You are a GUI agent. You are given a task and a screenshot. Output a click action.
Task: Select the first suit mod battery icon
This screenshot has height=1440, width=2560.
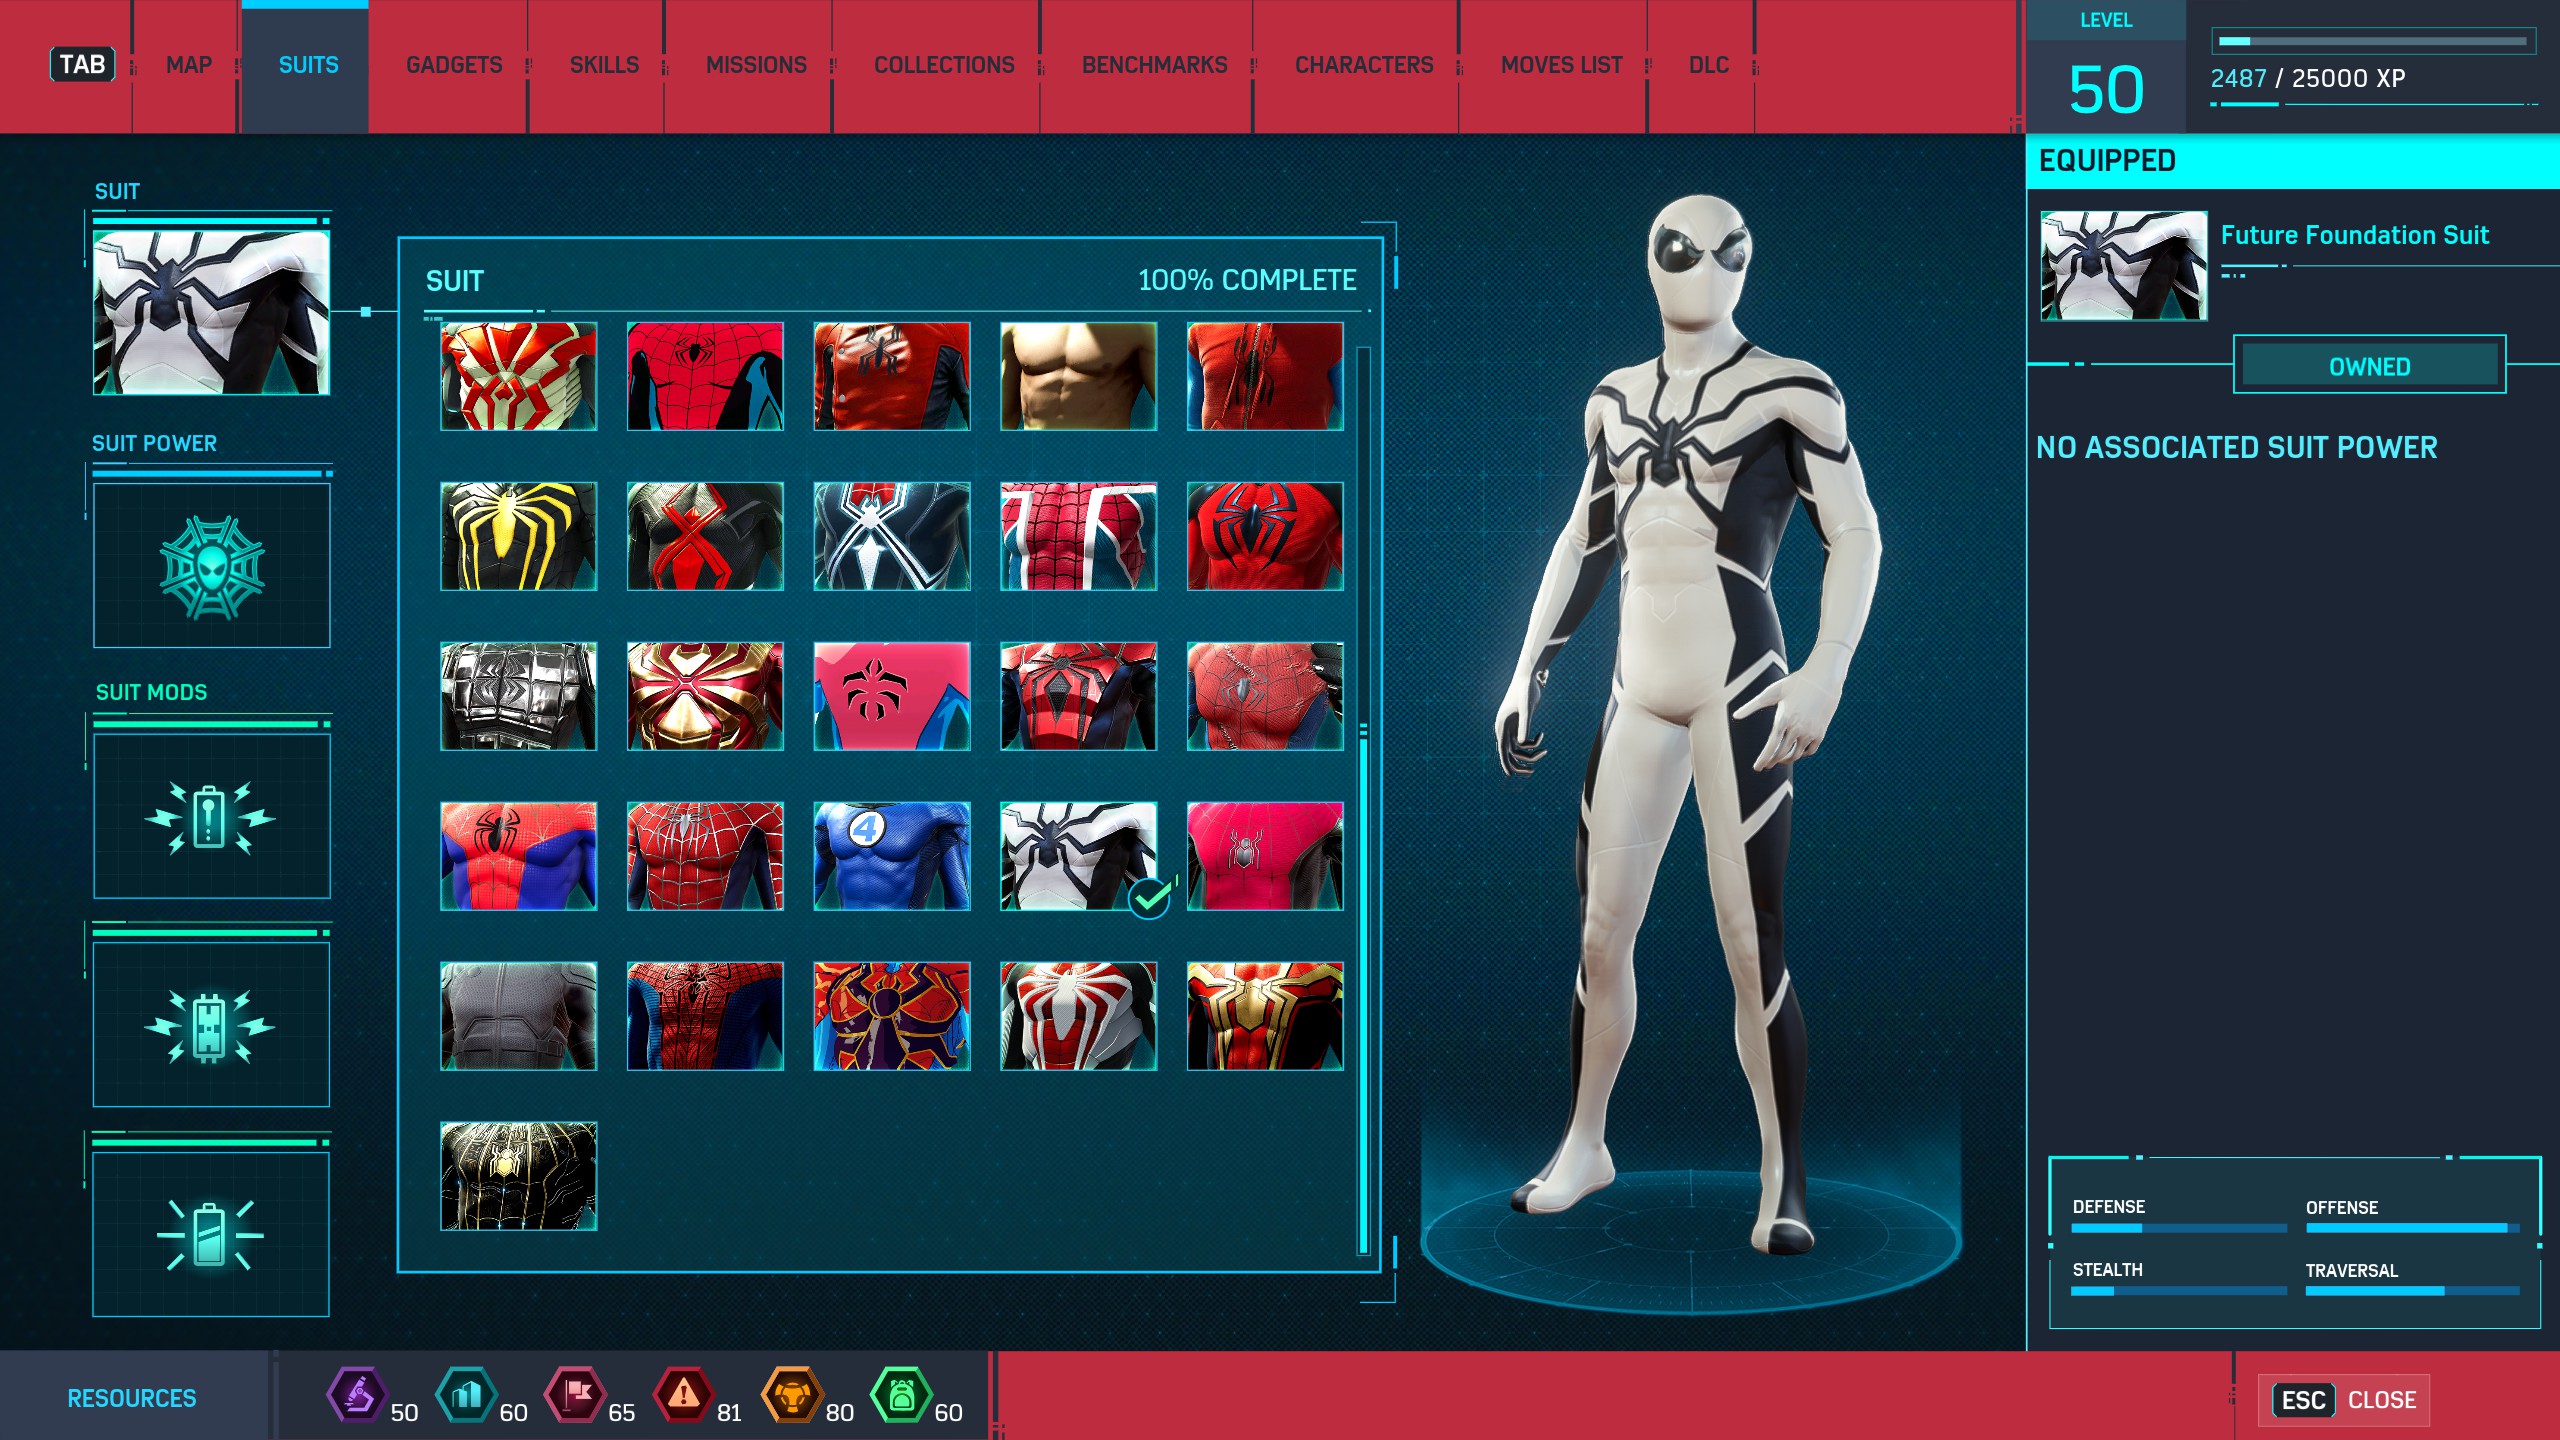[x=211, y=816]
